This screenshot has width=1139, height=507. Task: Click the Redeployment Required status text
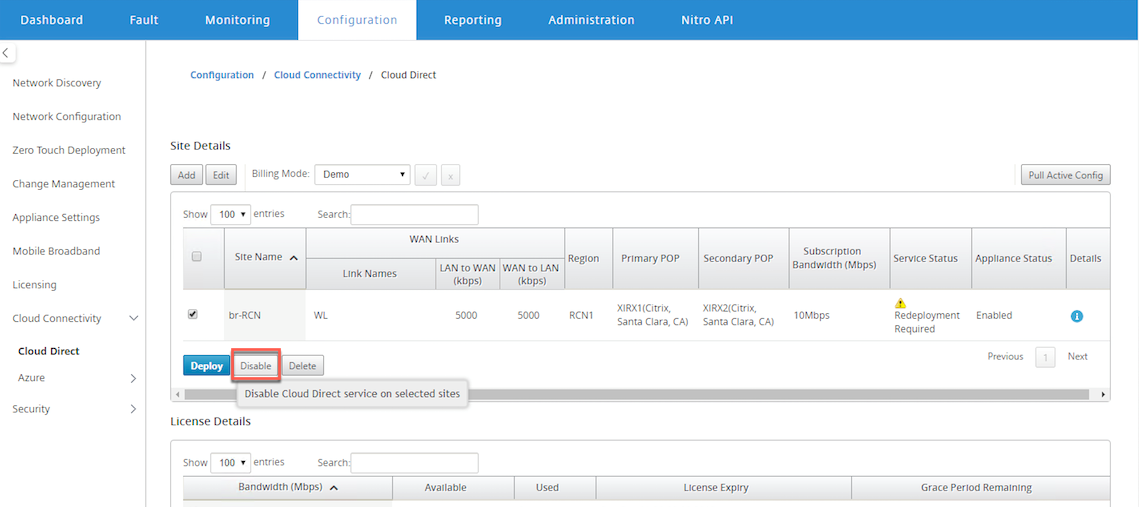click(927, 323)
